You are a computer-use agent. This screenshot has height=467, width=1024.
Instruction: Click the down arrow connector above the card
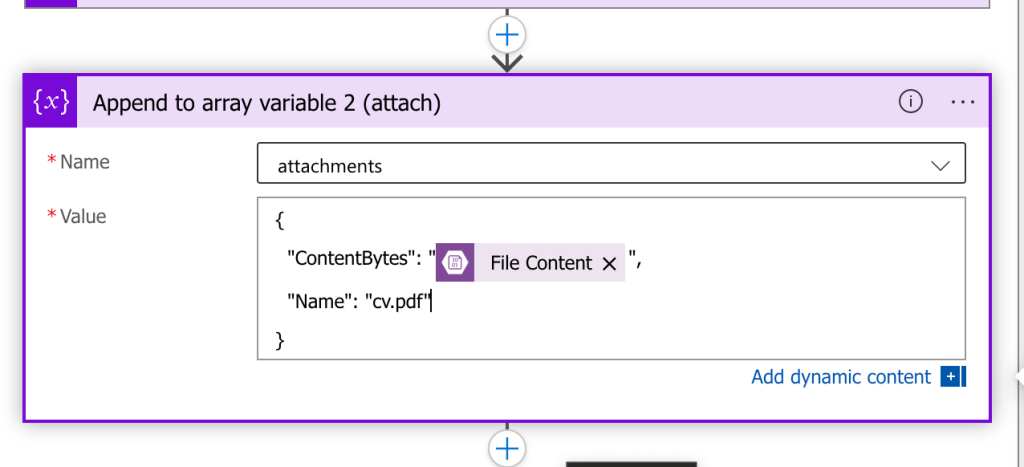[507, 63]
